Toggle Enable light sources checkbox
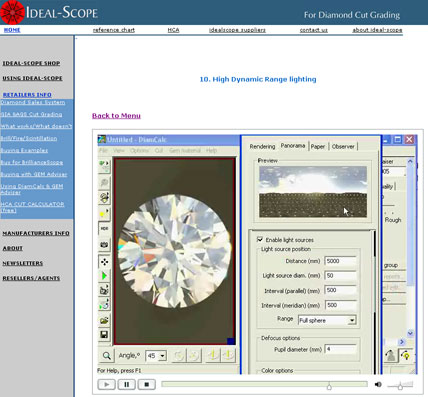Screen dimensions: 428x397 260,239
